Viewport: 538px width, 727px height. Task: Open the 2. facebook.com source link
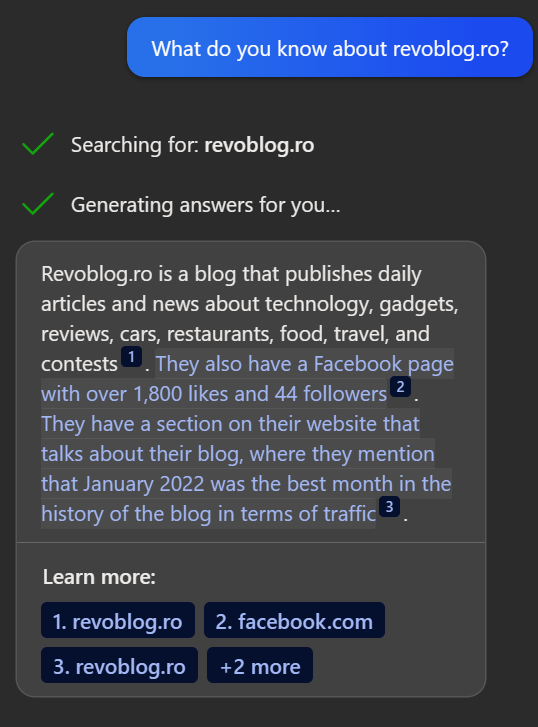point(295,620)
